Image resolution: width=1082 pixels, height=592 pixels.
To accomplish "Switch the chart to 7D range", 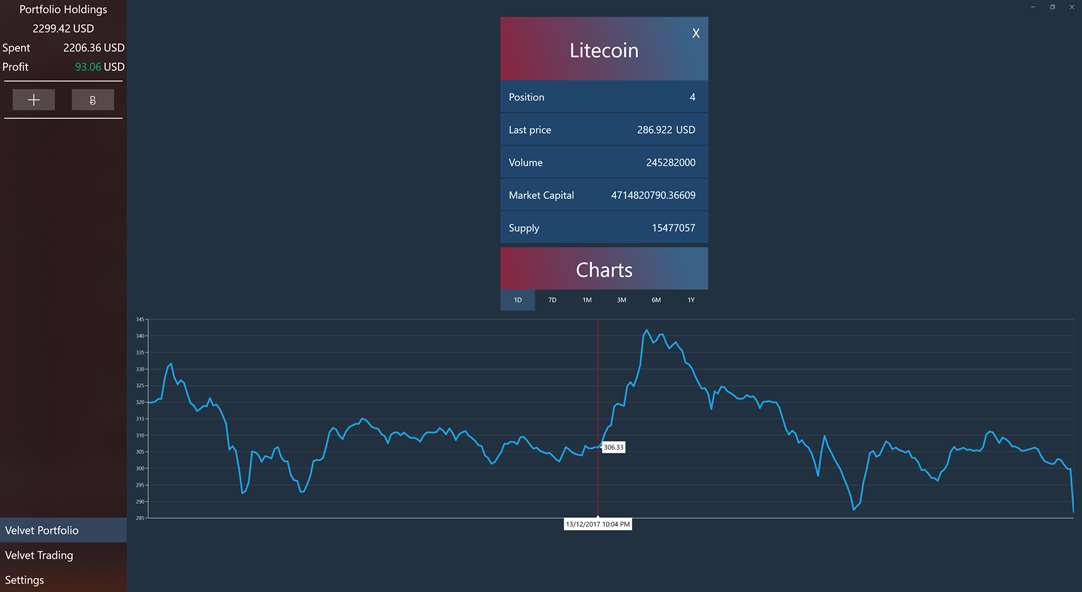I will pyautogui.click(x=552, y=300).
